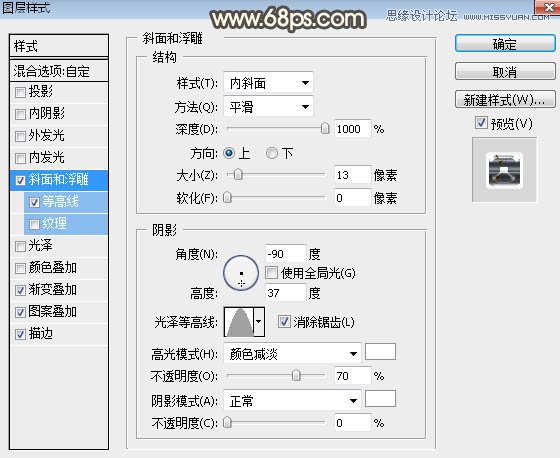Screen dimensions: 560x458
Task: Enable the 内发光 checkbox
Action: tap(20, 158)
